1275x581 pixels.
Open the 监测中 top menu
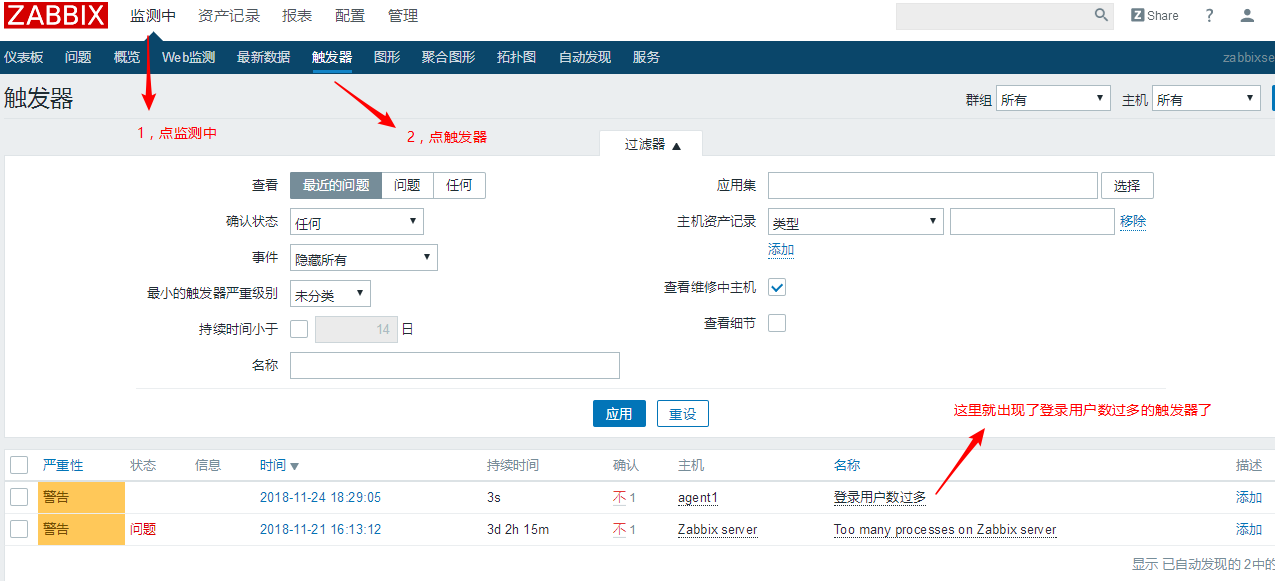[153, 16]
